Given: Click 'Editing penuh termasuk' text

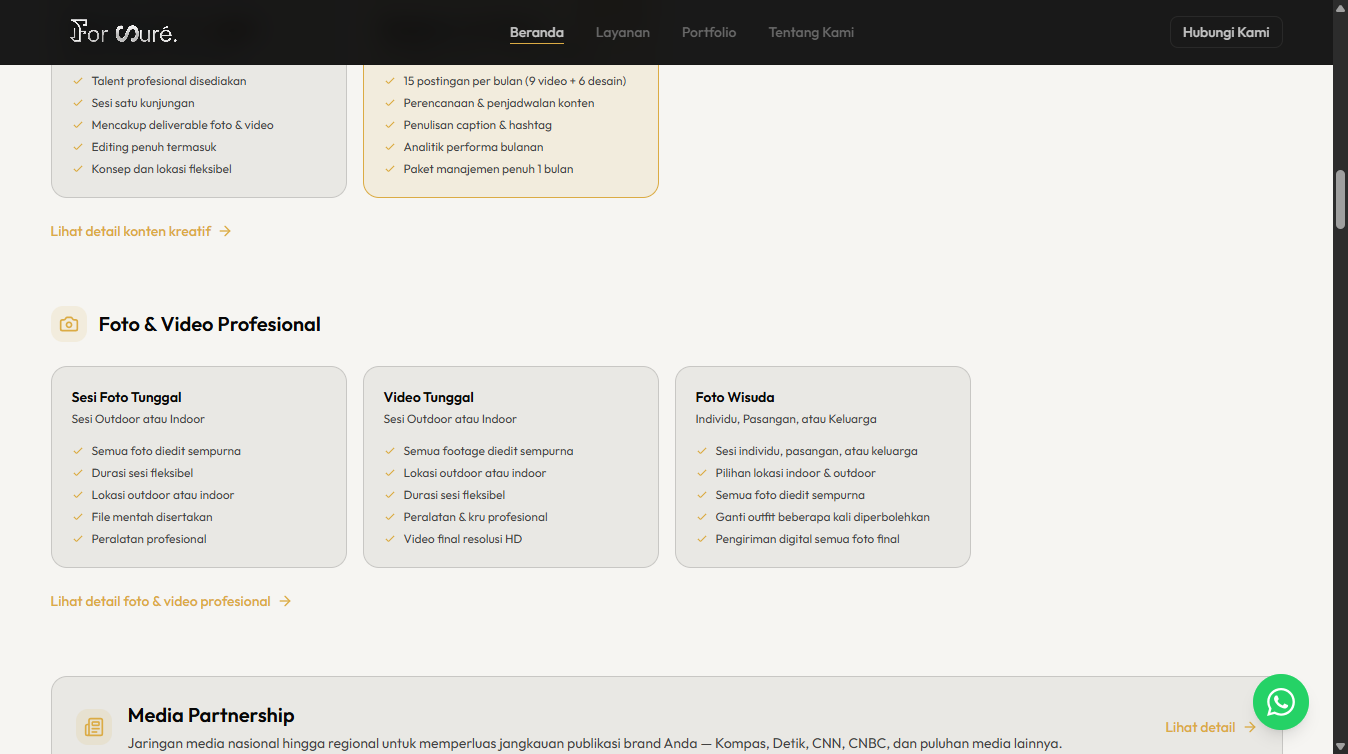Looking at the screenshot, I should coord(154,147).
